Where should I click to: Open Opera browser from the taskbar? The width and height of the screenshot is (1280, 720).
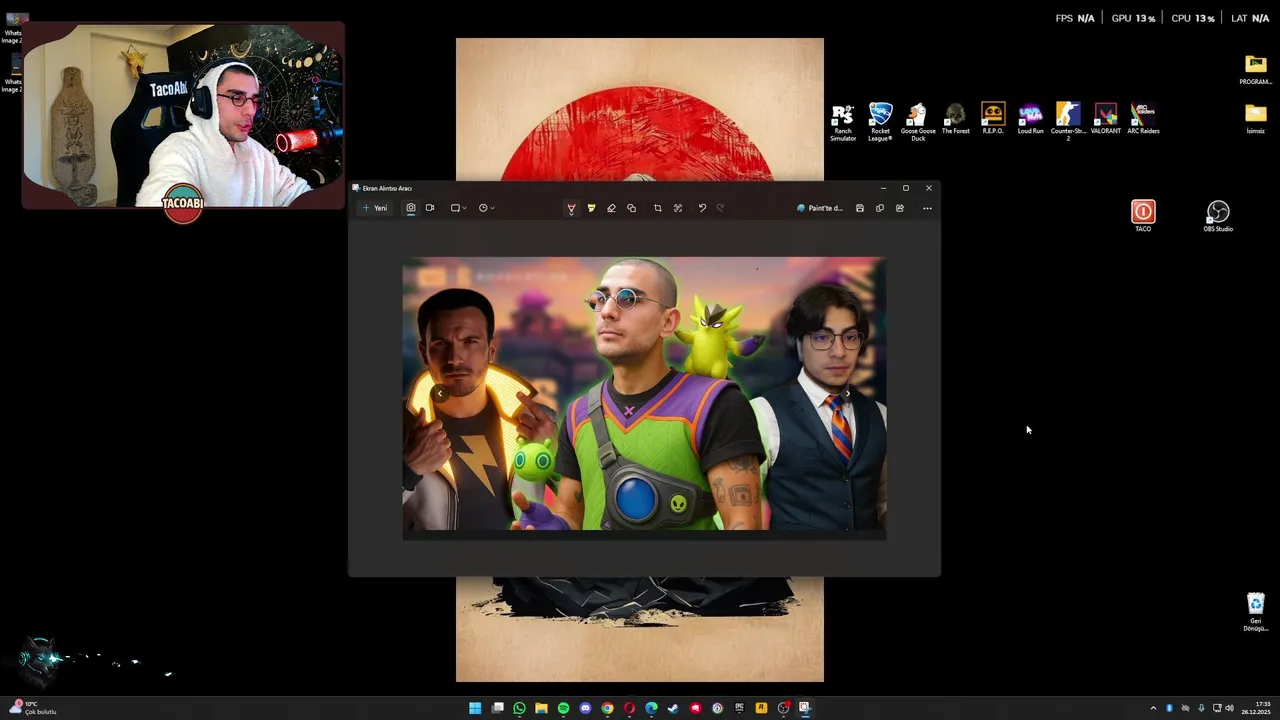click(x=629, y=708)
